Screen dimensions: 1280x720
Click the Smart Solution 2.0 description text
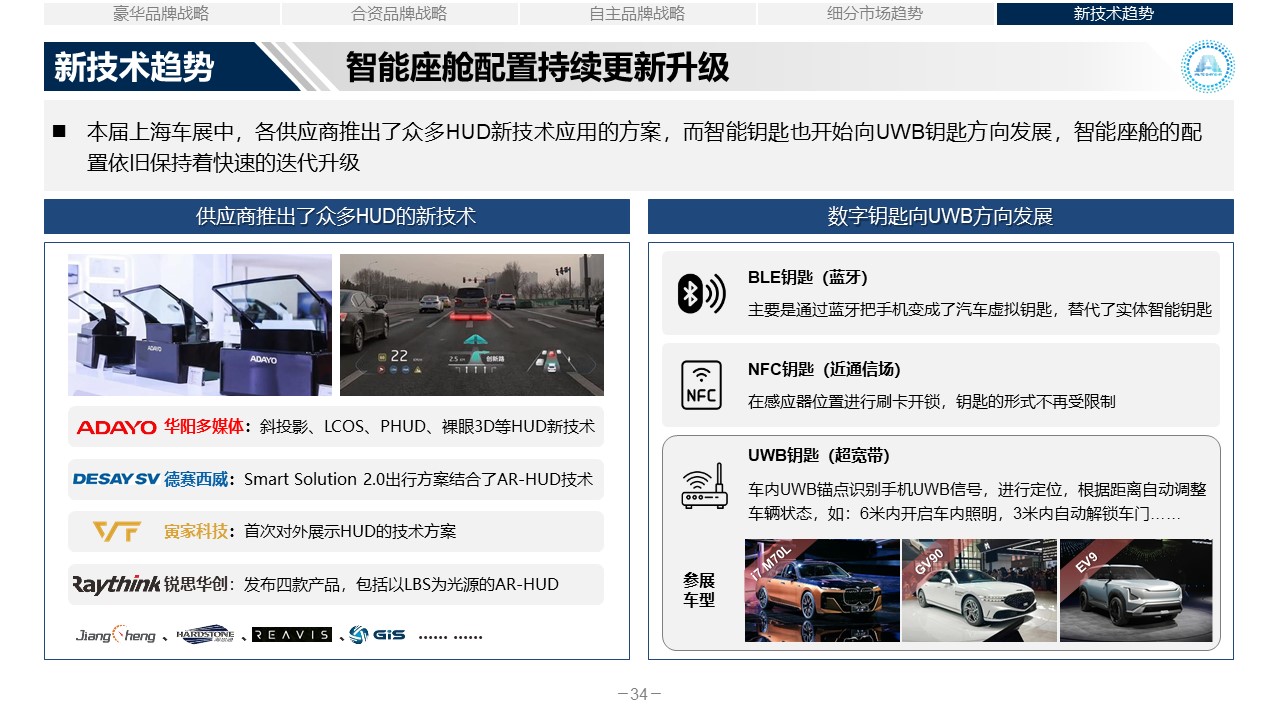tap(418, 480)
